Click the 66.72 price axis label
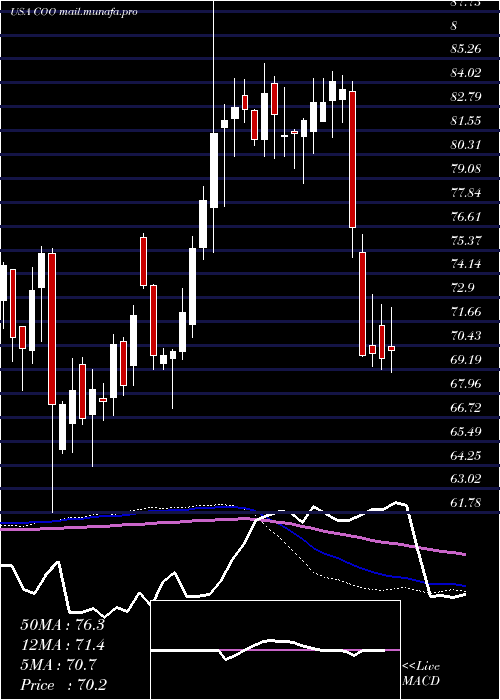Viewport: 500px width, 700px height. (x=466, y=408)
